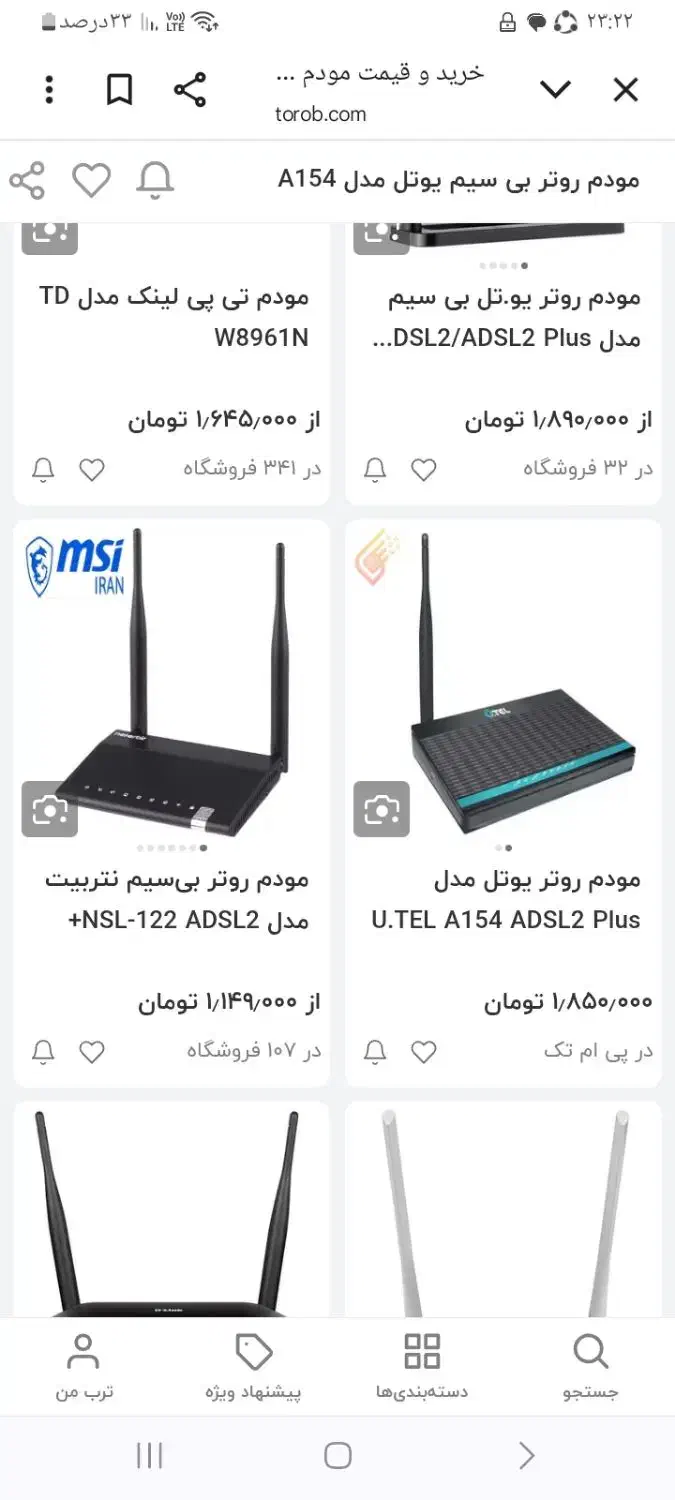Viewport: 675px width, 1500px height.
Task: Toggle price alert bell on the NSL-122 card
Action: coord(43,1052)
